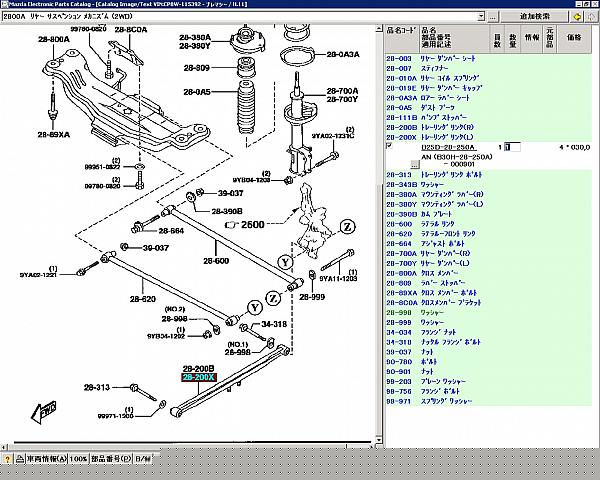Click 28-664 adjust bolt label in diagram
The image size is (600, 480).
tap(171, 231)
